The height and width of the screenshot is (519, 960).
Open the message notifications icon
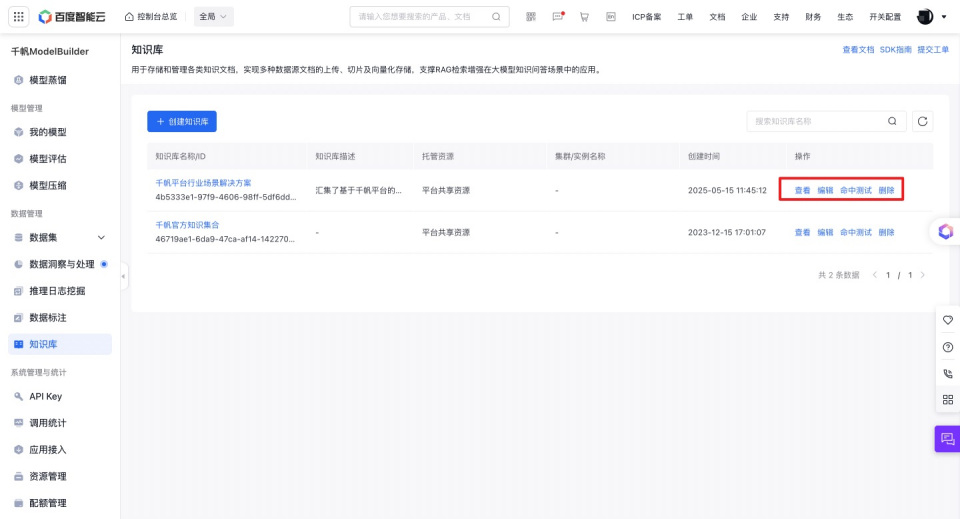(558, 17)
